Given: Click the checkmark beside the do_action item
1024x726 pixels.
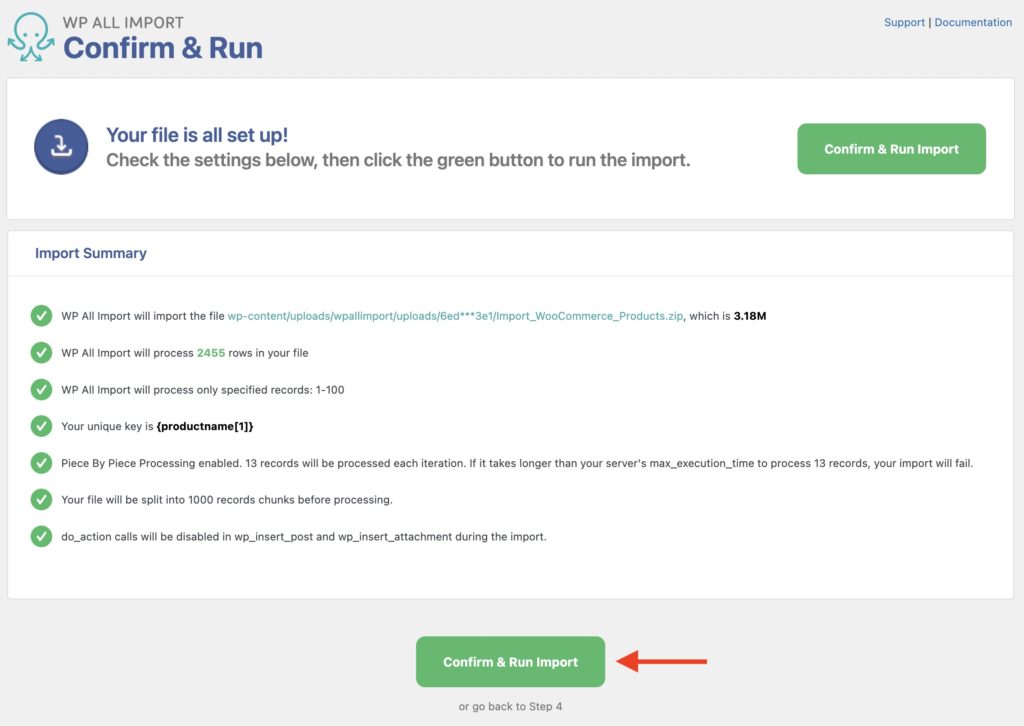Looking at the screenshot, I should click(41, 535).
